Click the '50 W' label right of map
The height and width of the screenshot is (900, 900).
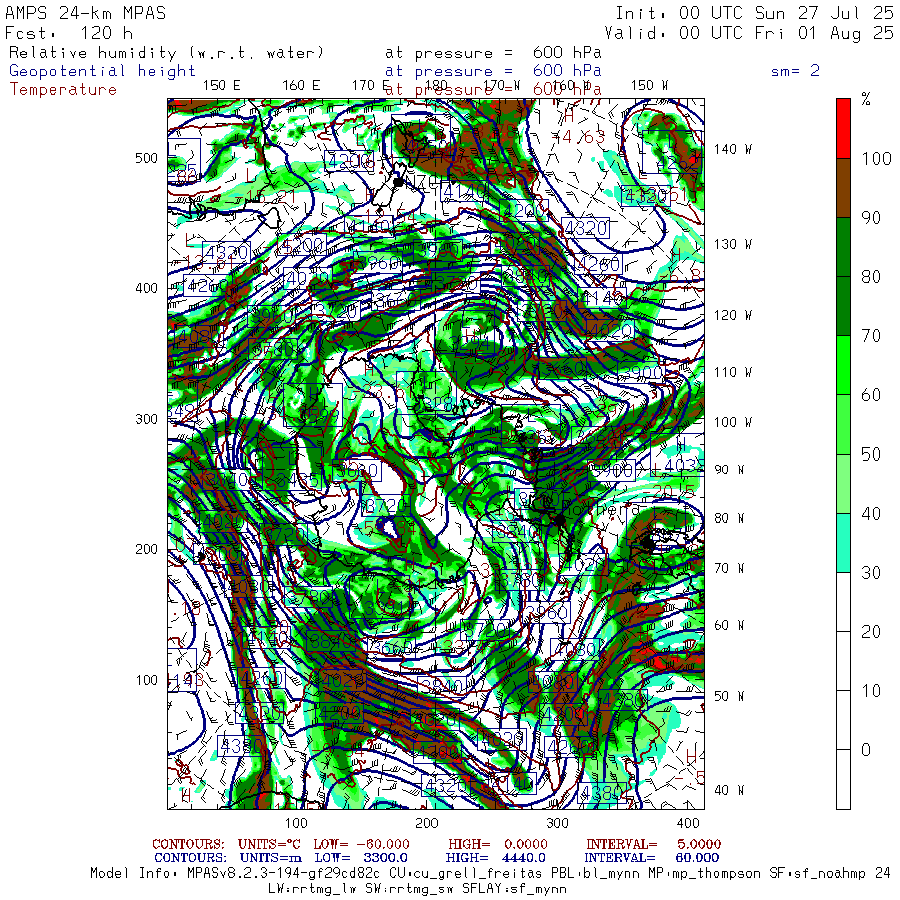[729, 696]
